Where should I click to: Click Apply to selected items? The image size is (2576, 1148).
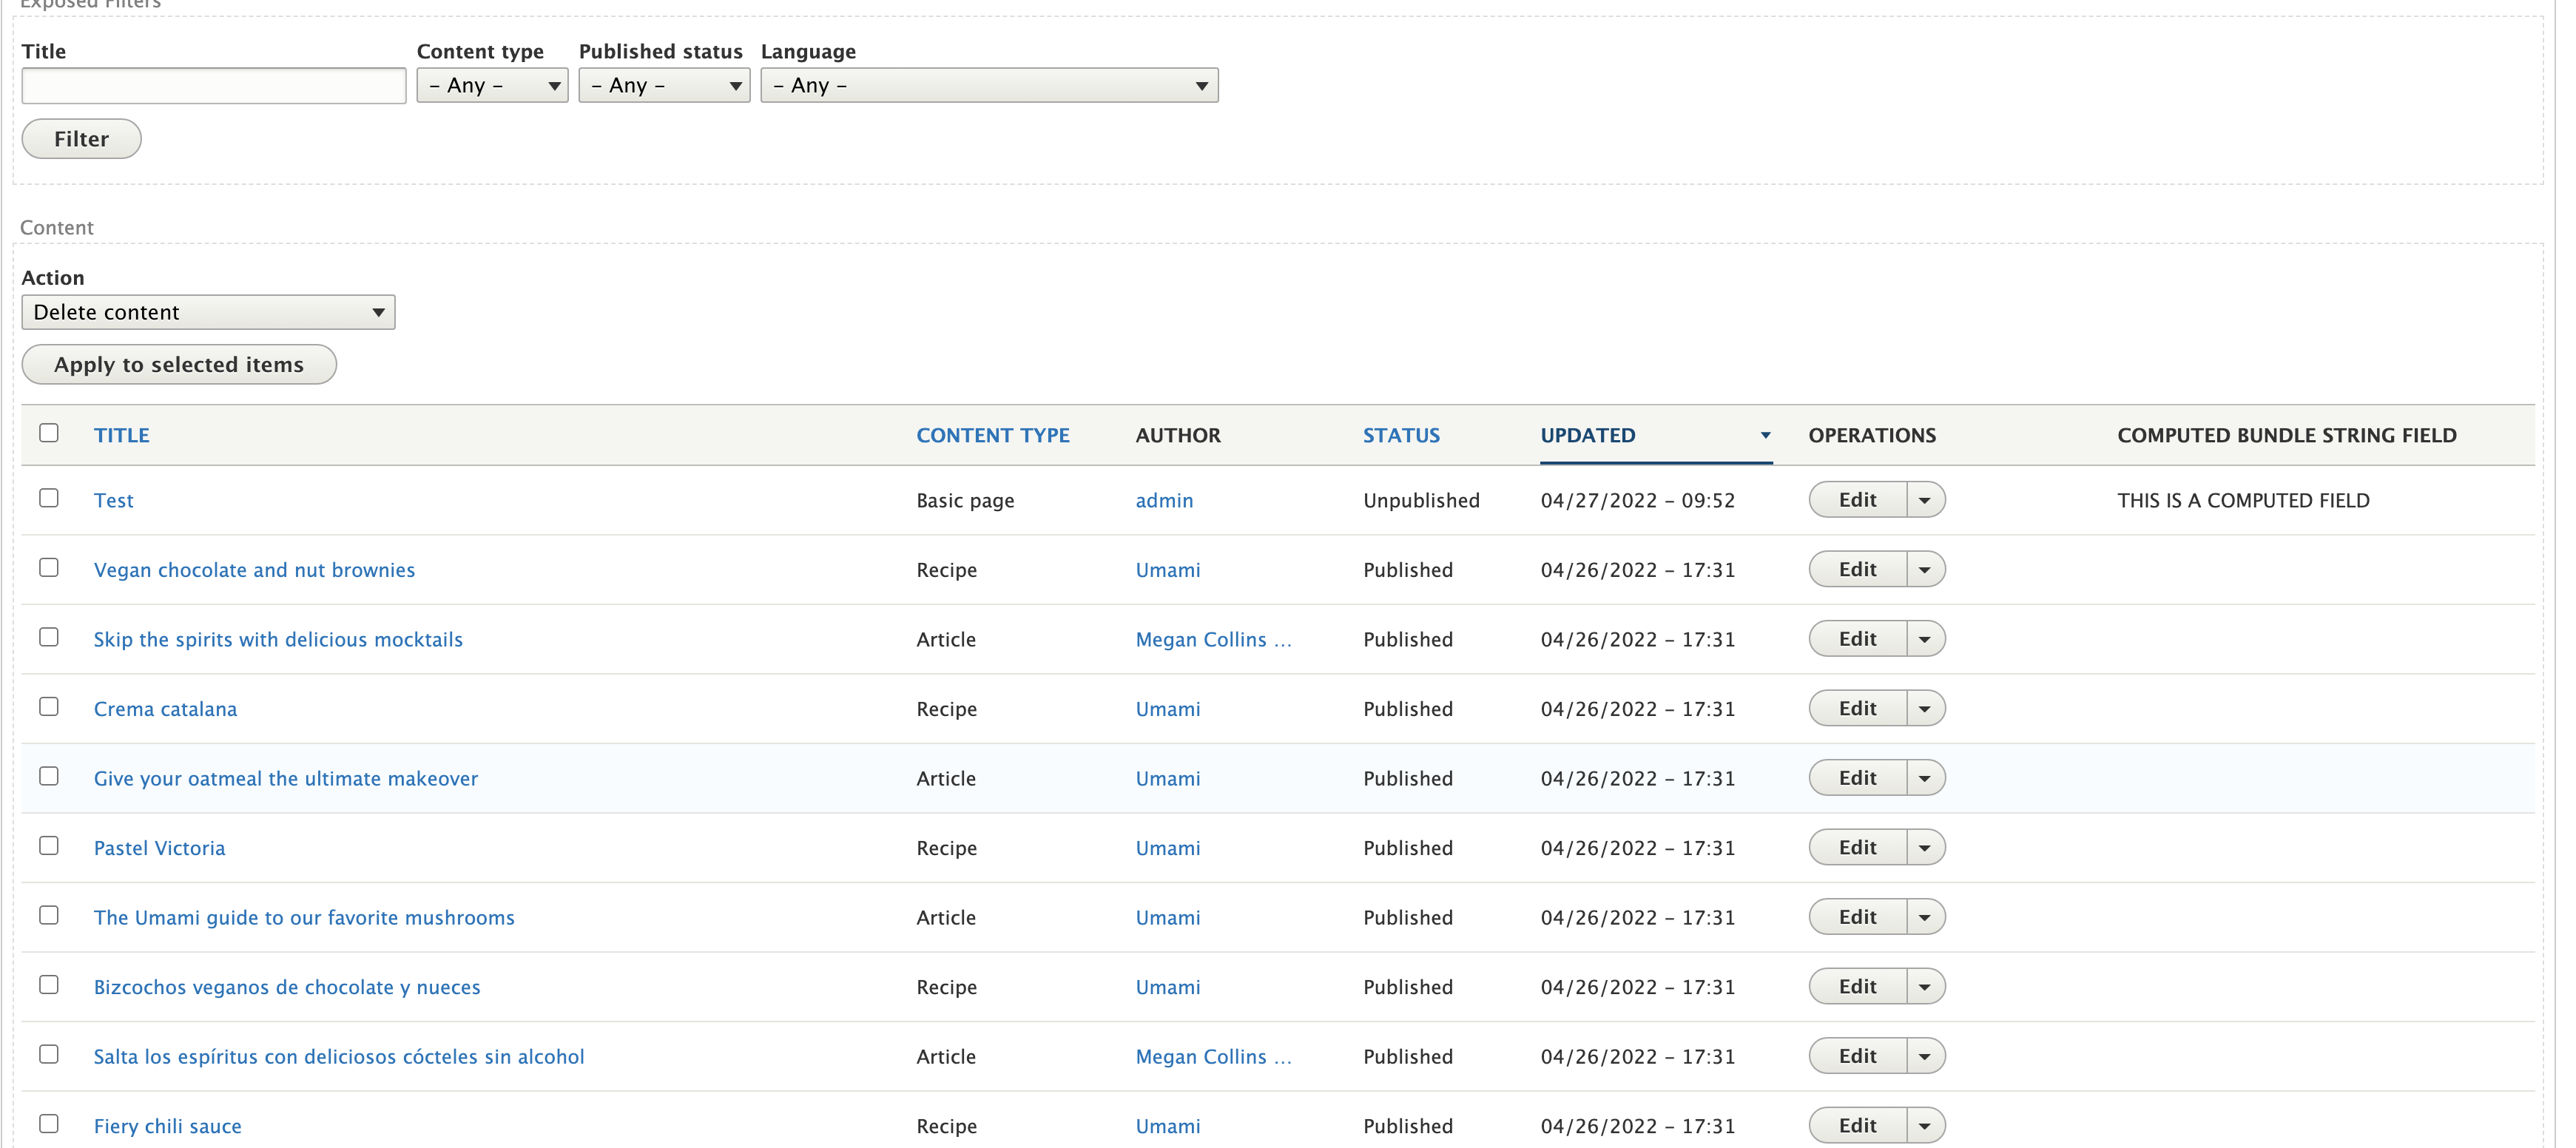[178, 364]
